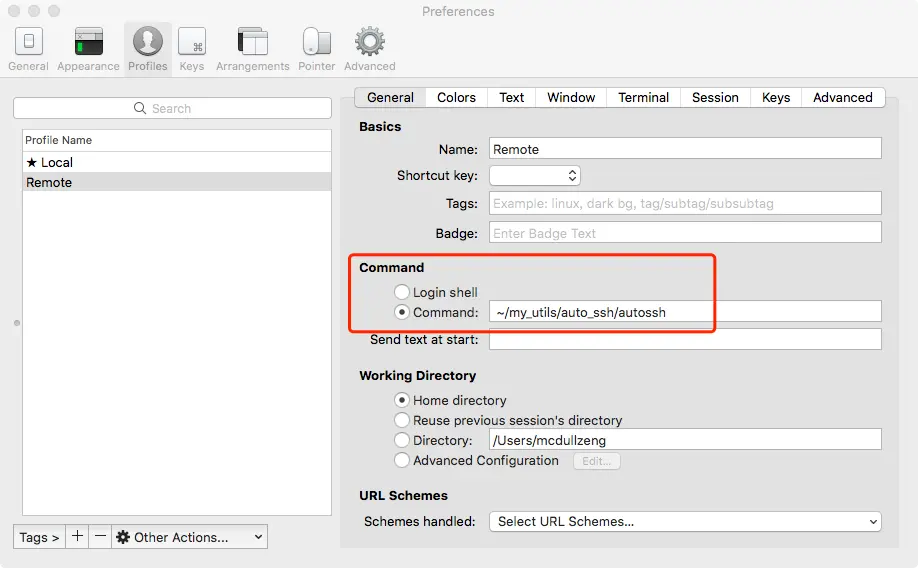The height and width of the screenshot is (568, 918).
Task: Open the Arrangements preferences icon
Action: pyautogui.click(x=252, y=49)
